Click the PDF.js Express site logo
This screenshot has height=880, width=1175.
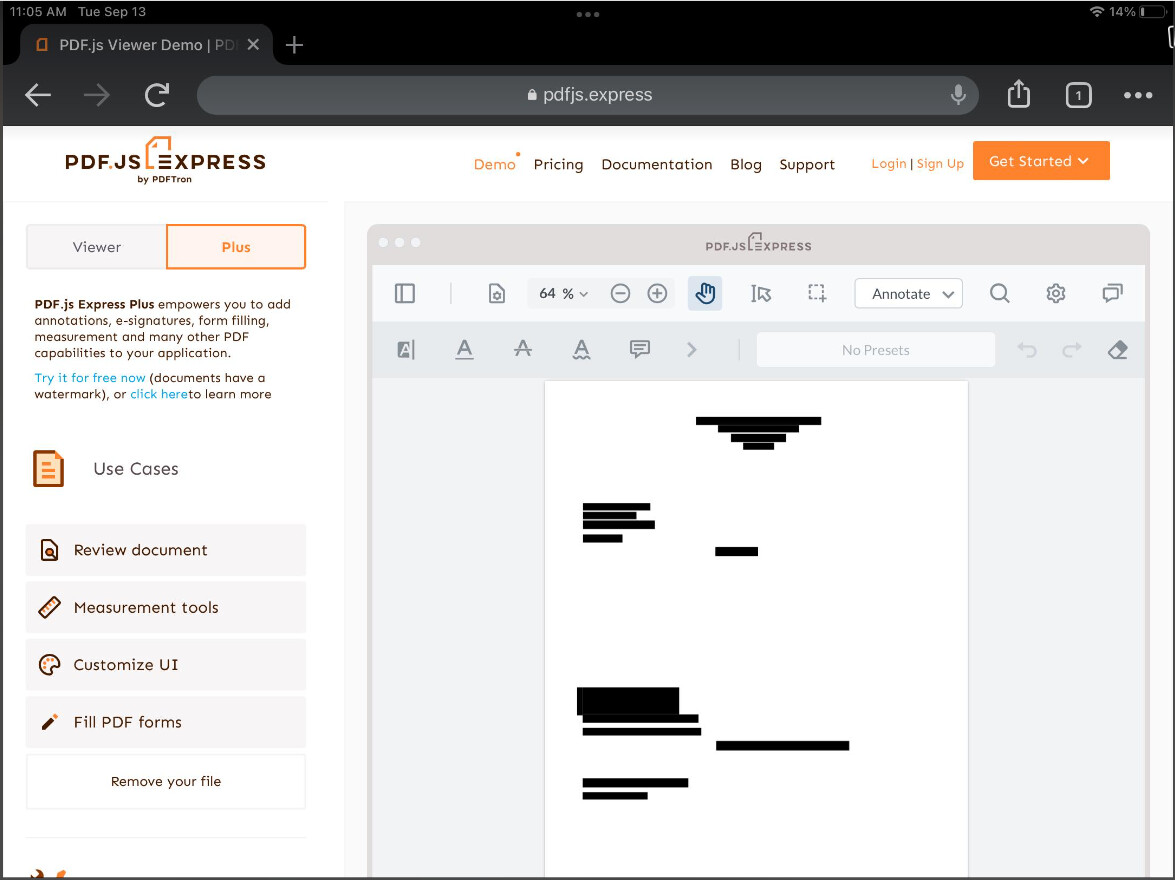tap(165, 160)
